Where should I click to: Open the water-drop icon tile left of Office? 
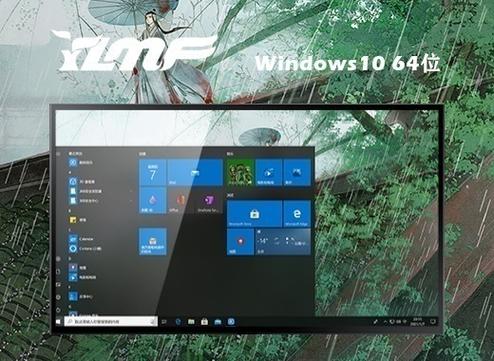[x=153, y=200]
